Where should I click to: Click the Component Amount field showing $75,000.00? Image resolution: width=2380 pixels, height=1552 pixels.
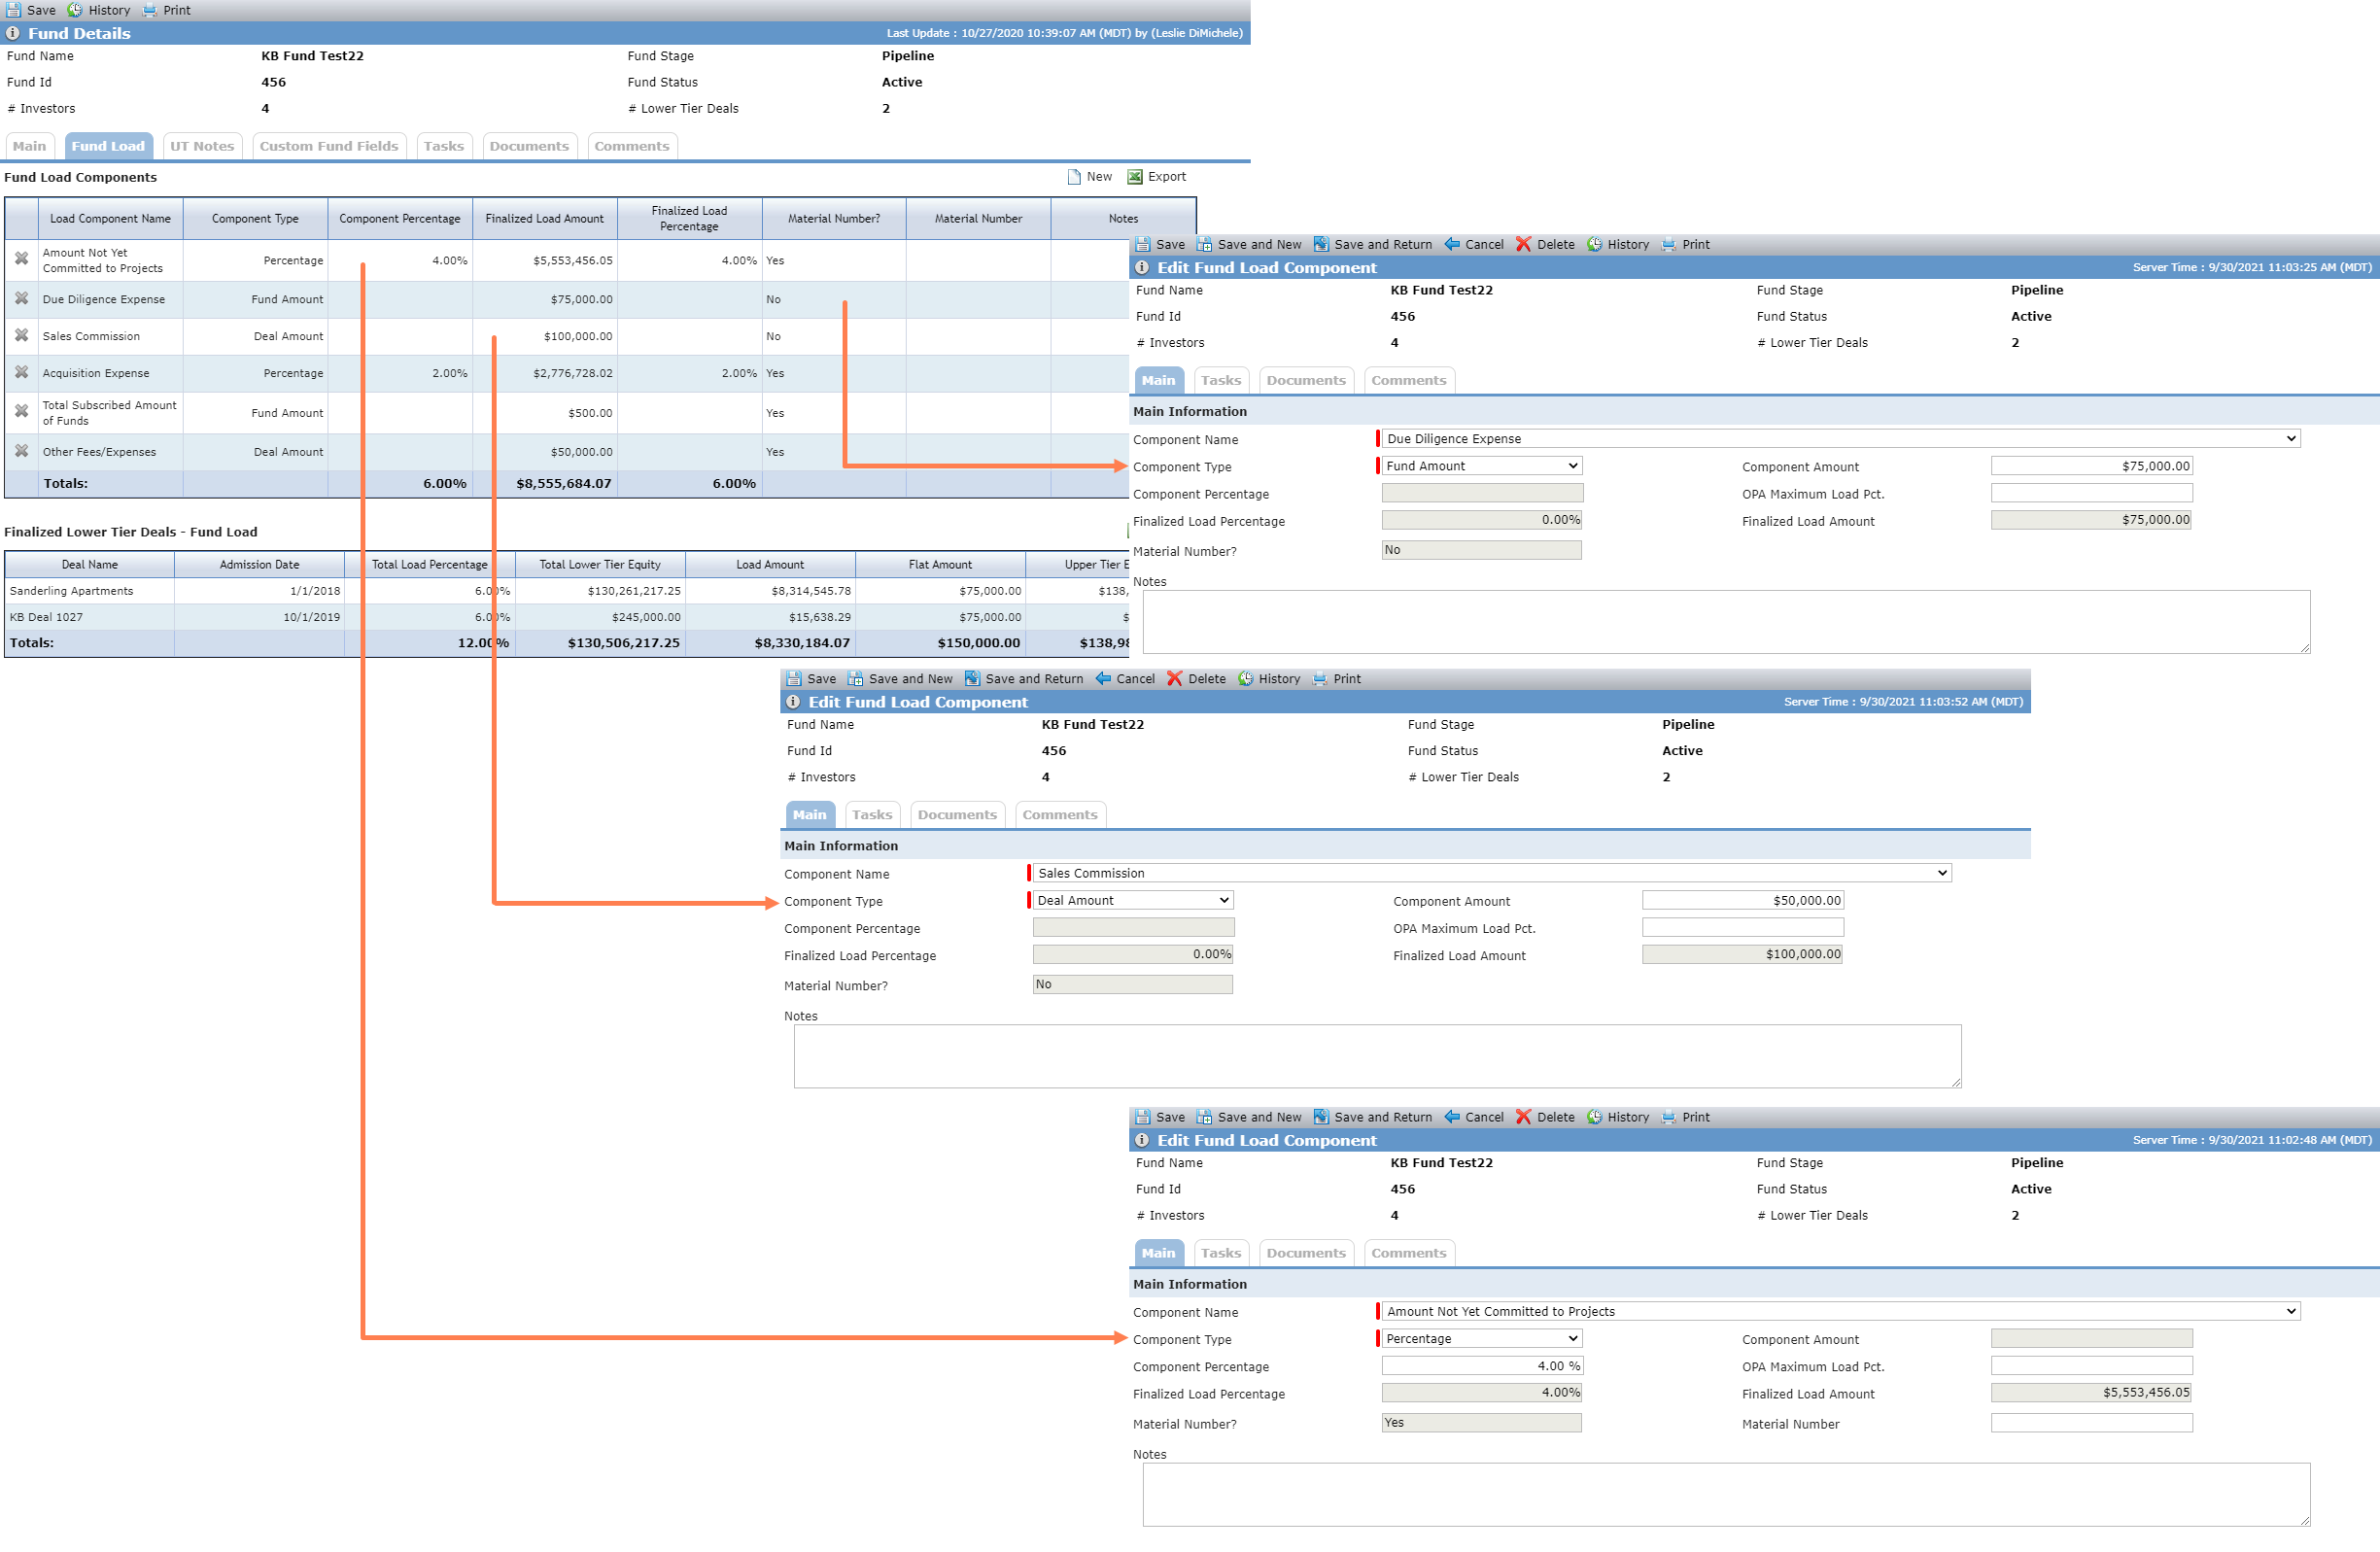(x=2091, y=466)
